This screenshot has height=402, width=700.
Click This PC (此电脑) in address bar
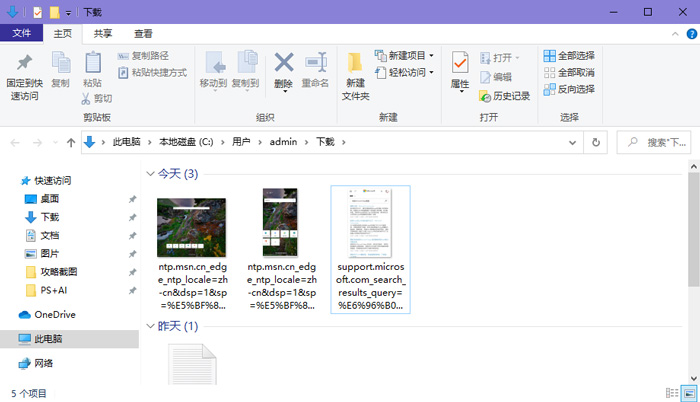[126, 142]
